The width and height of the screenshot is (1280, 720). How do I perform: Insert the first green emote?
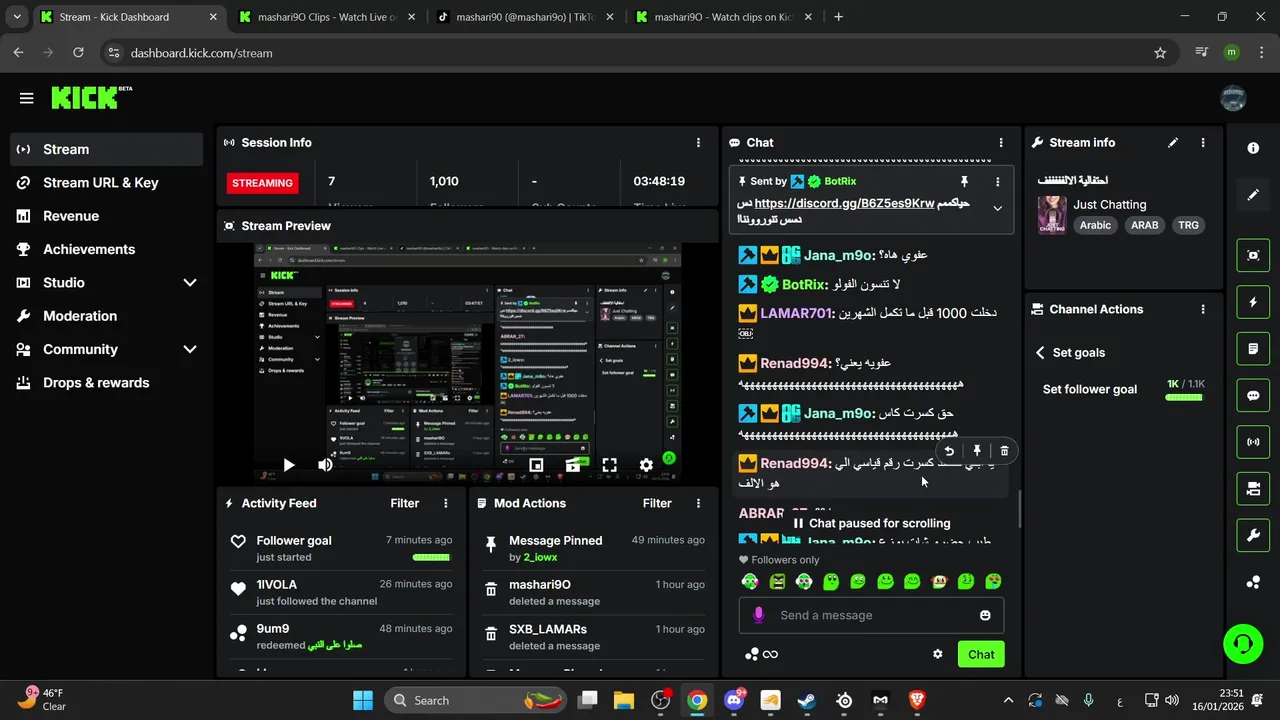[x=750, y=581]
